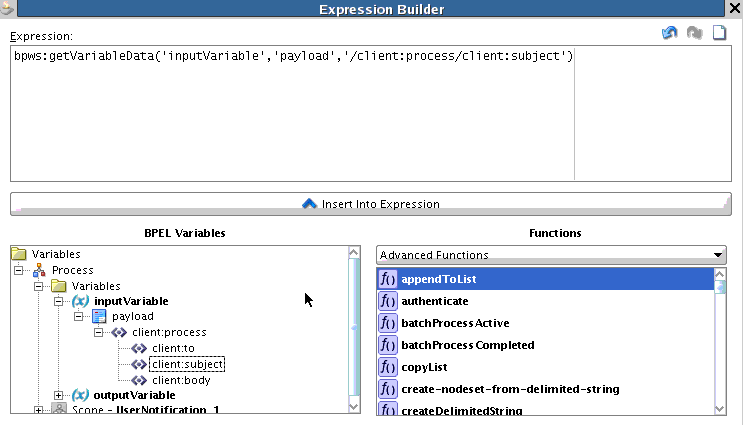Viewport: 743px width, 425px height.
Task: Collapse the payload tree node
Action: coord(78,316)
